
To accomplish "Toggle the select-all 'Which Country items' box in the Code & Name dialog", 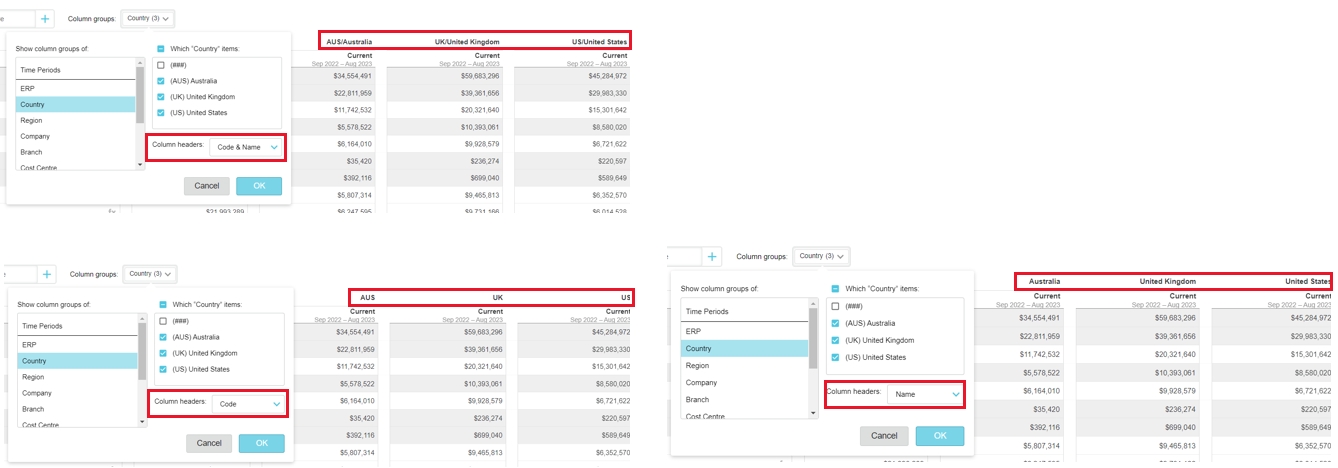I will coord(161,49).
